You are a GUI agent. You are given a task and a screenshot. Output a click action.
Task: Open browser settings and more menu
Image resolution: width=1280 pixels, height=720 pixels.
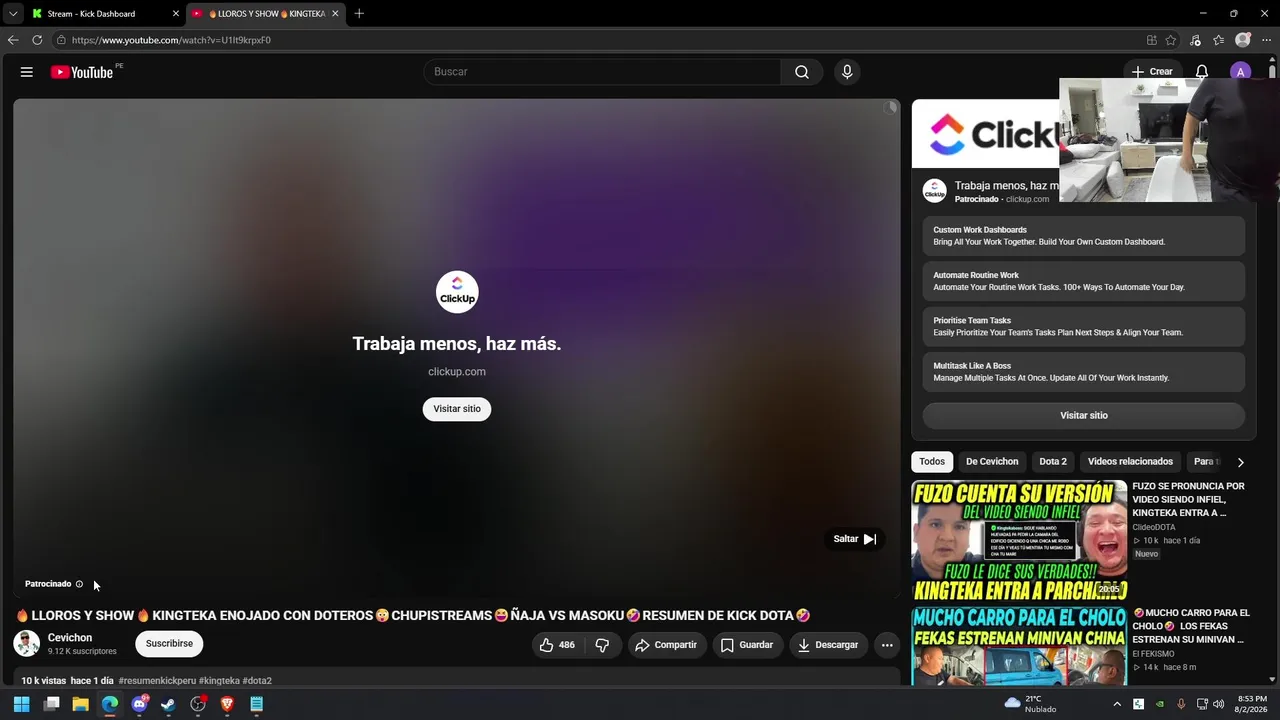[1266, 40]
